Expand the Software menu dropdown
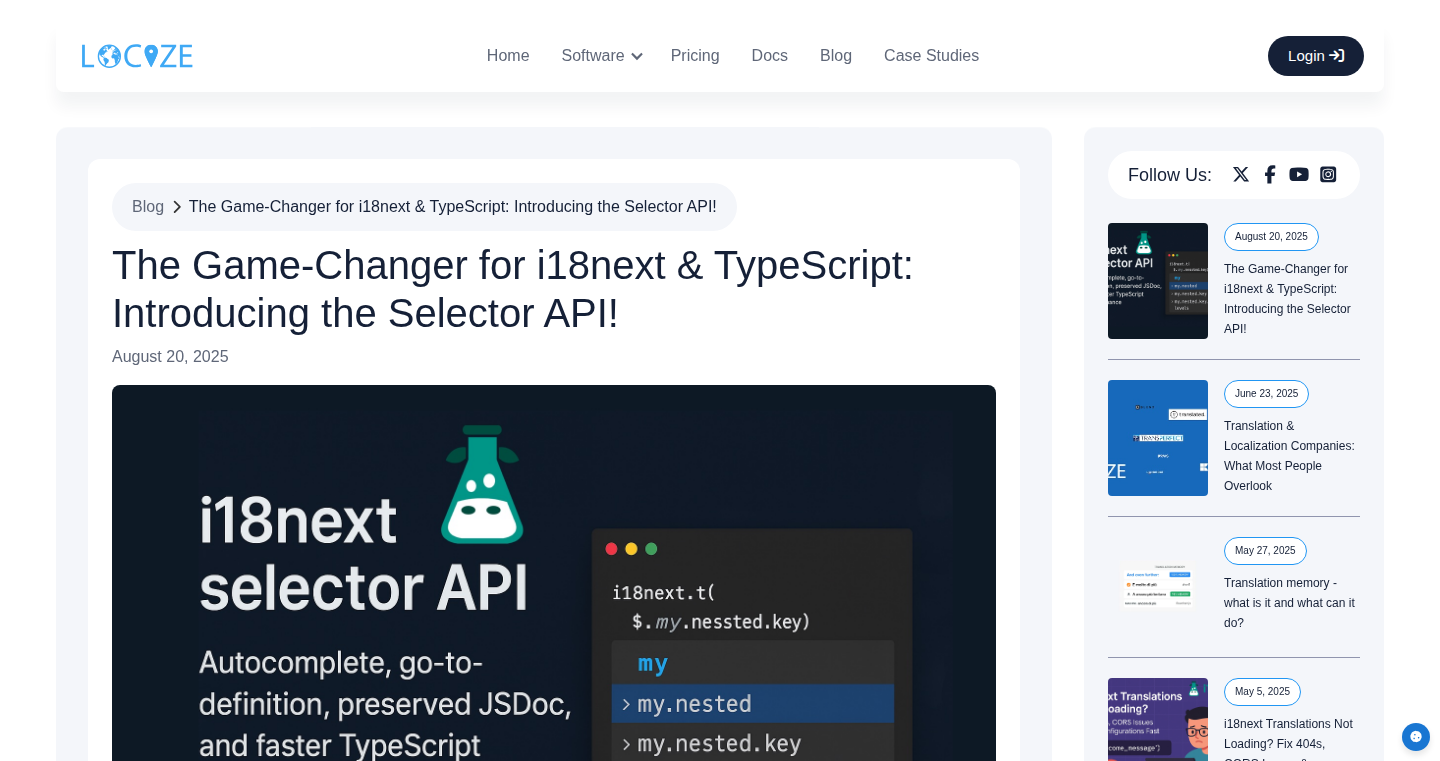 tap(602, 56)
